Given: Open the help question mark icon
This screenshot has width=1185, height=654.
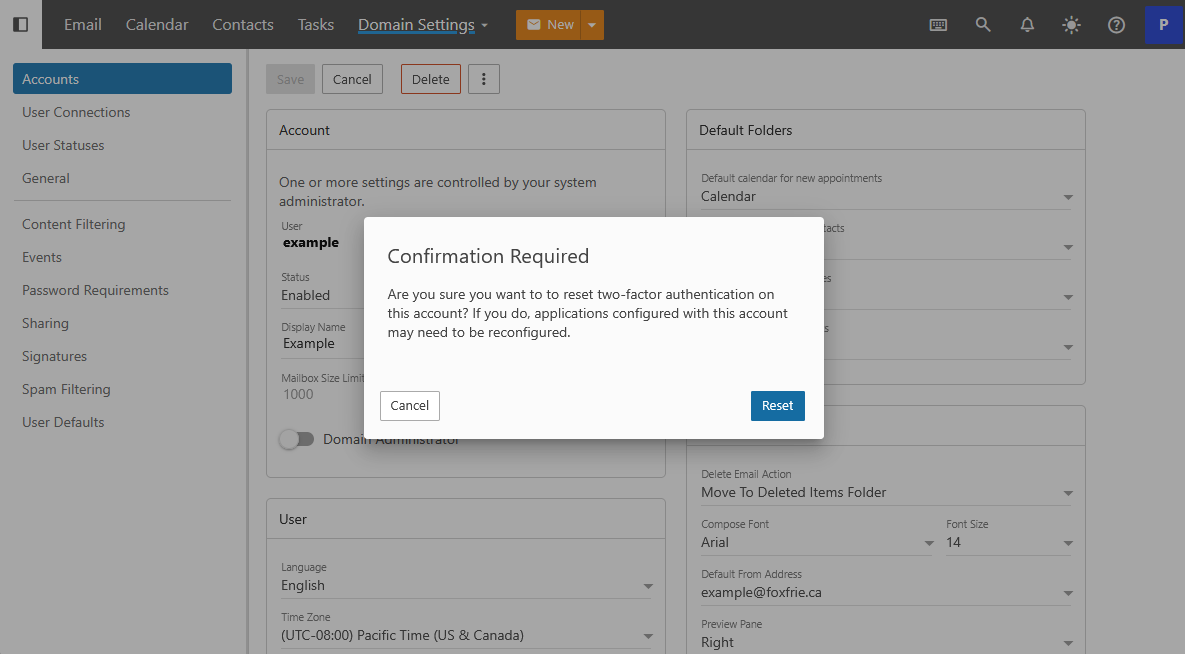Looking at the screenshot, I should (1116, 25).
